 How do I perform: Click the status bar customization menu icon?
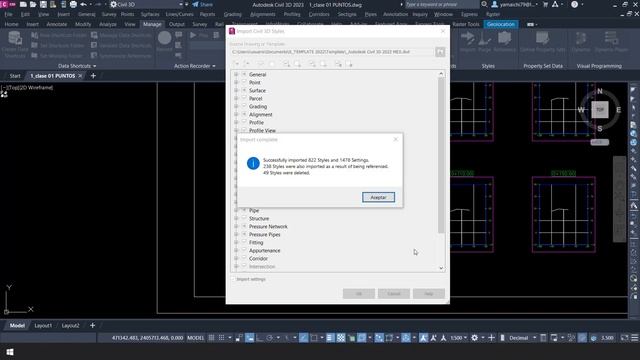[635, 338]
